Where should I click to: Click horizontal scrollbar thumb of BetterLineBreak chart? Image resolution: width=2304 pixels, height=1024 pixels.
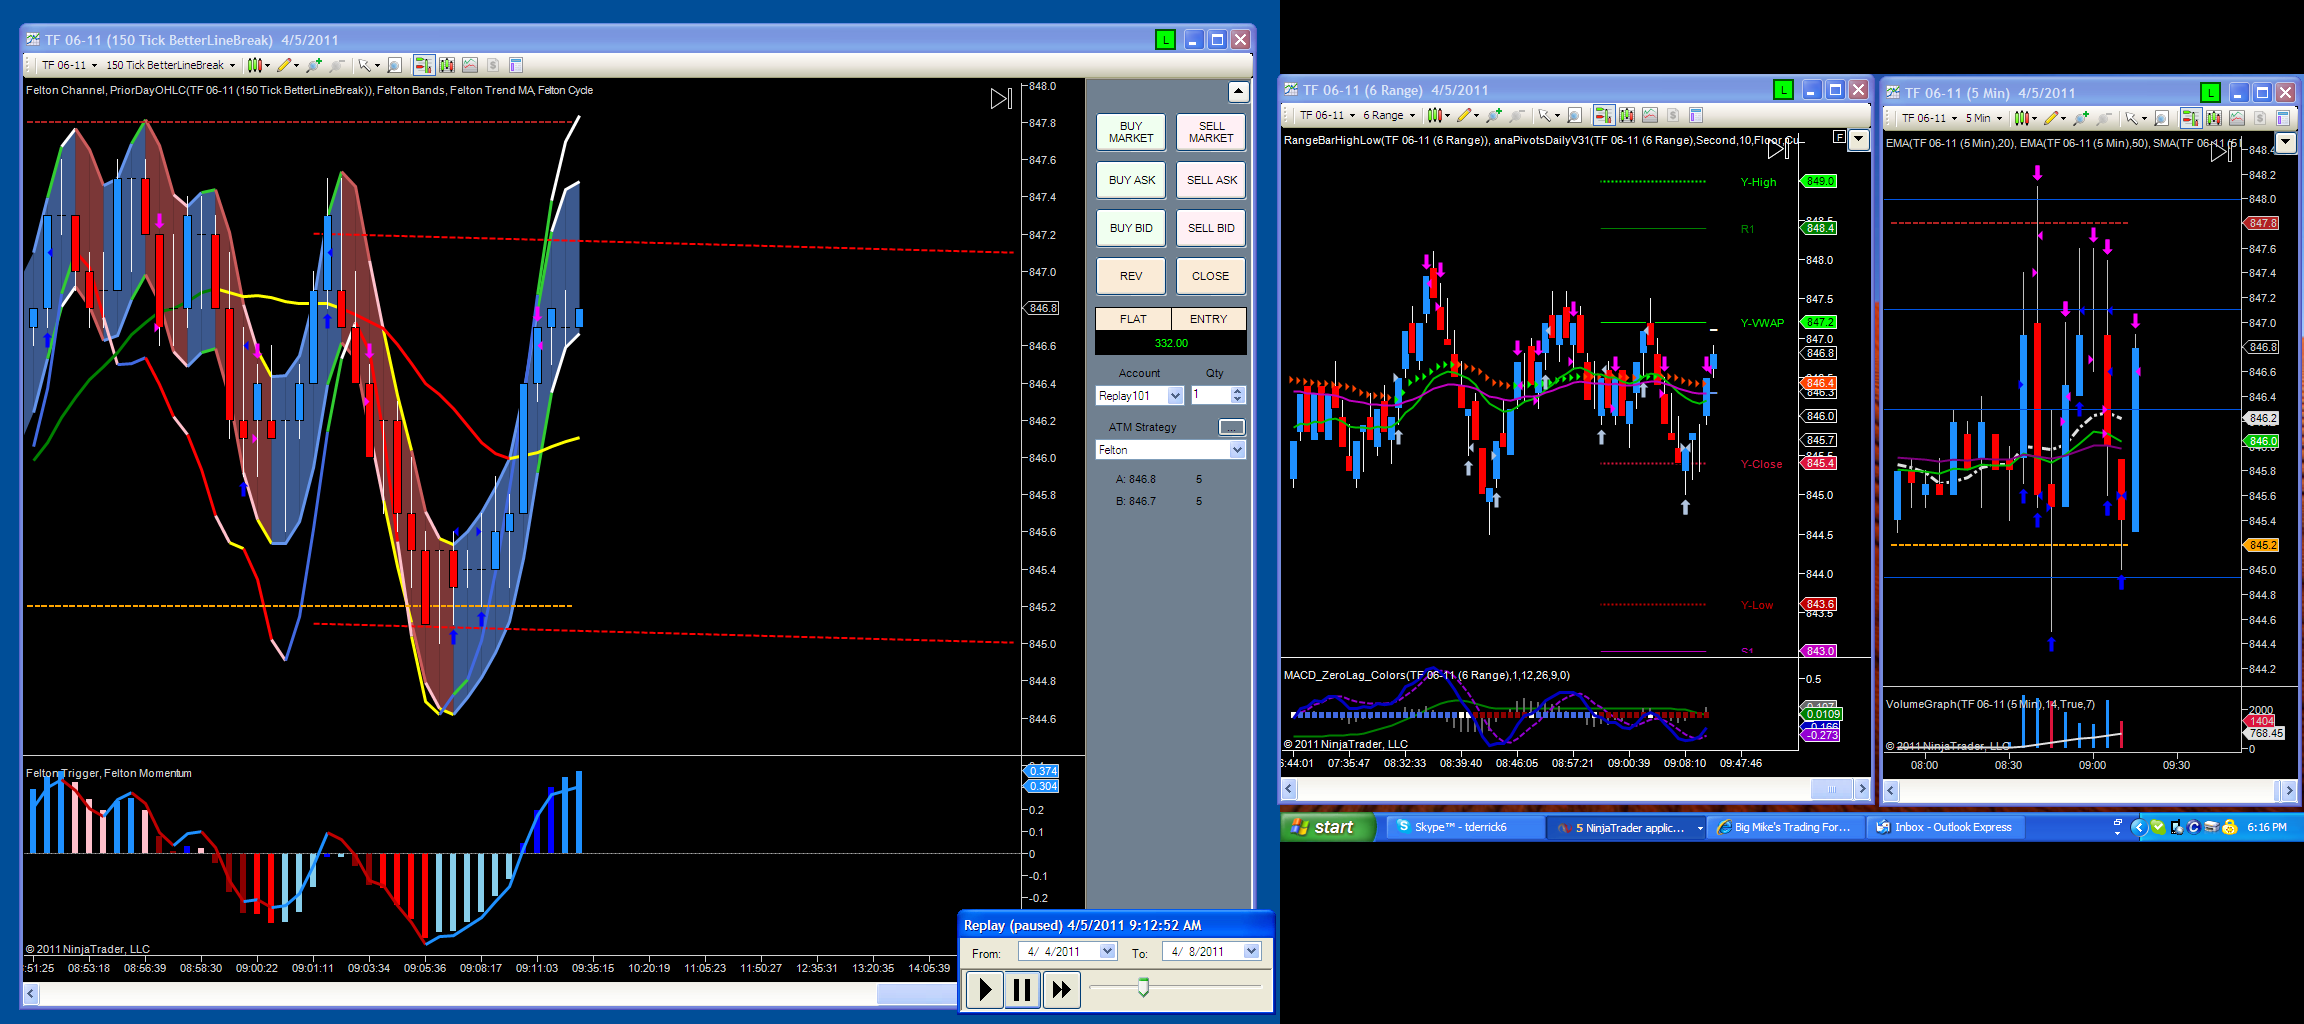pyautogui.click(x=917, y=994)
